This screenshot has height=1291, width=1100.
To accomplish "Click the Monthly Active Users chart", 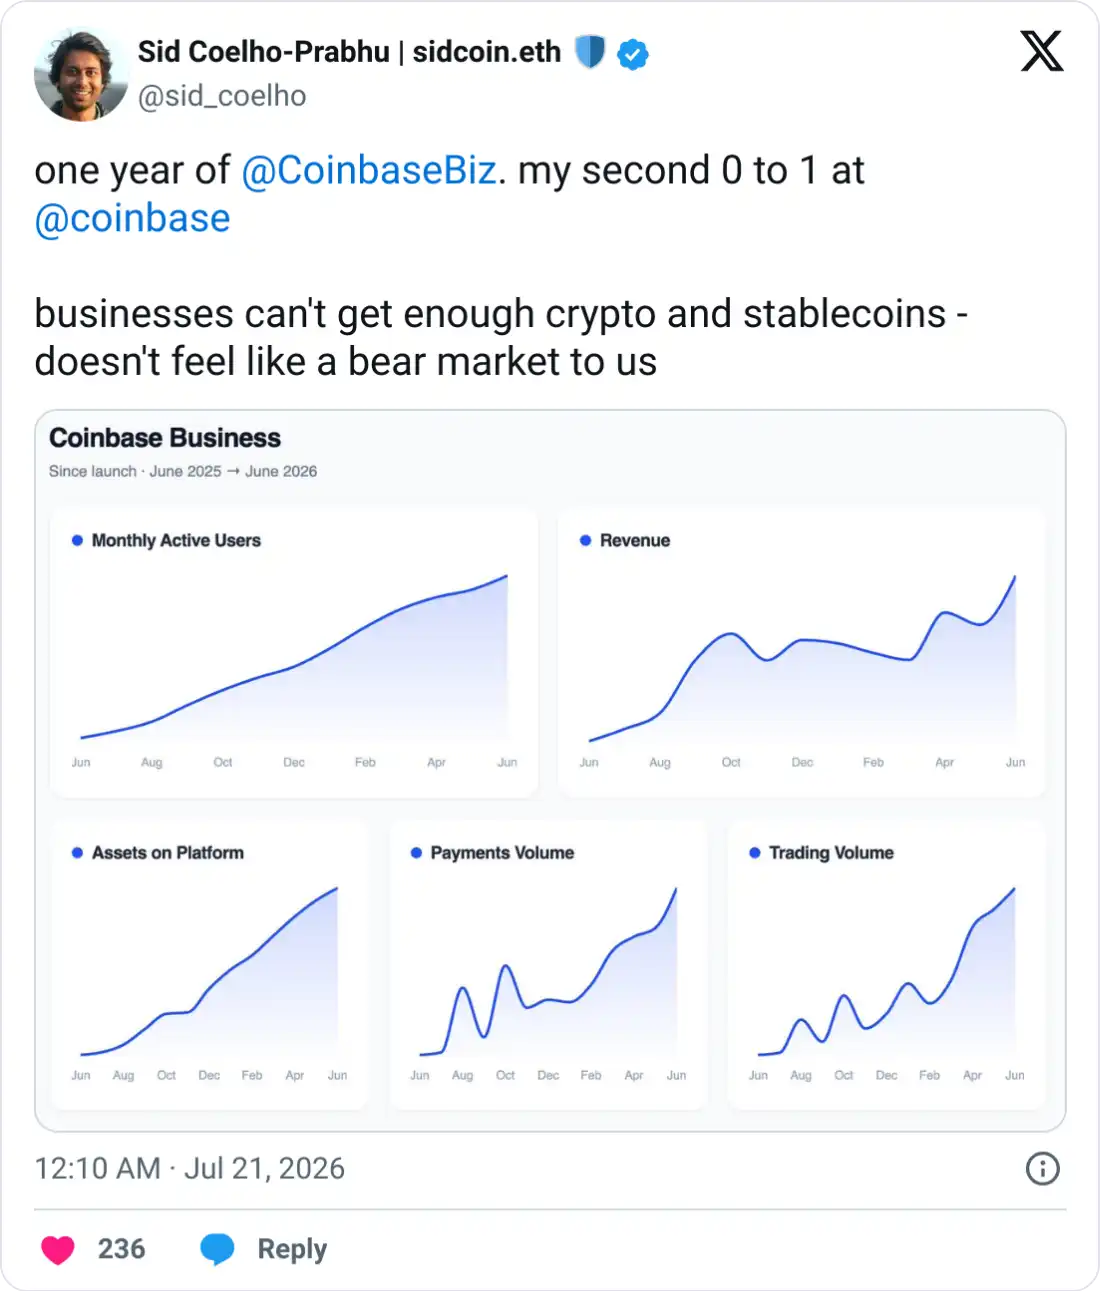I will [x=294, y=653].
